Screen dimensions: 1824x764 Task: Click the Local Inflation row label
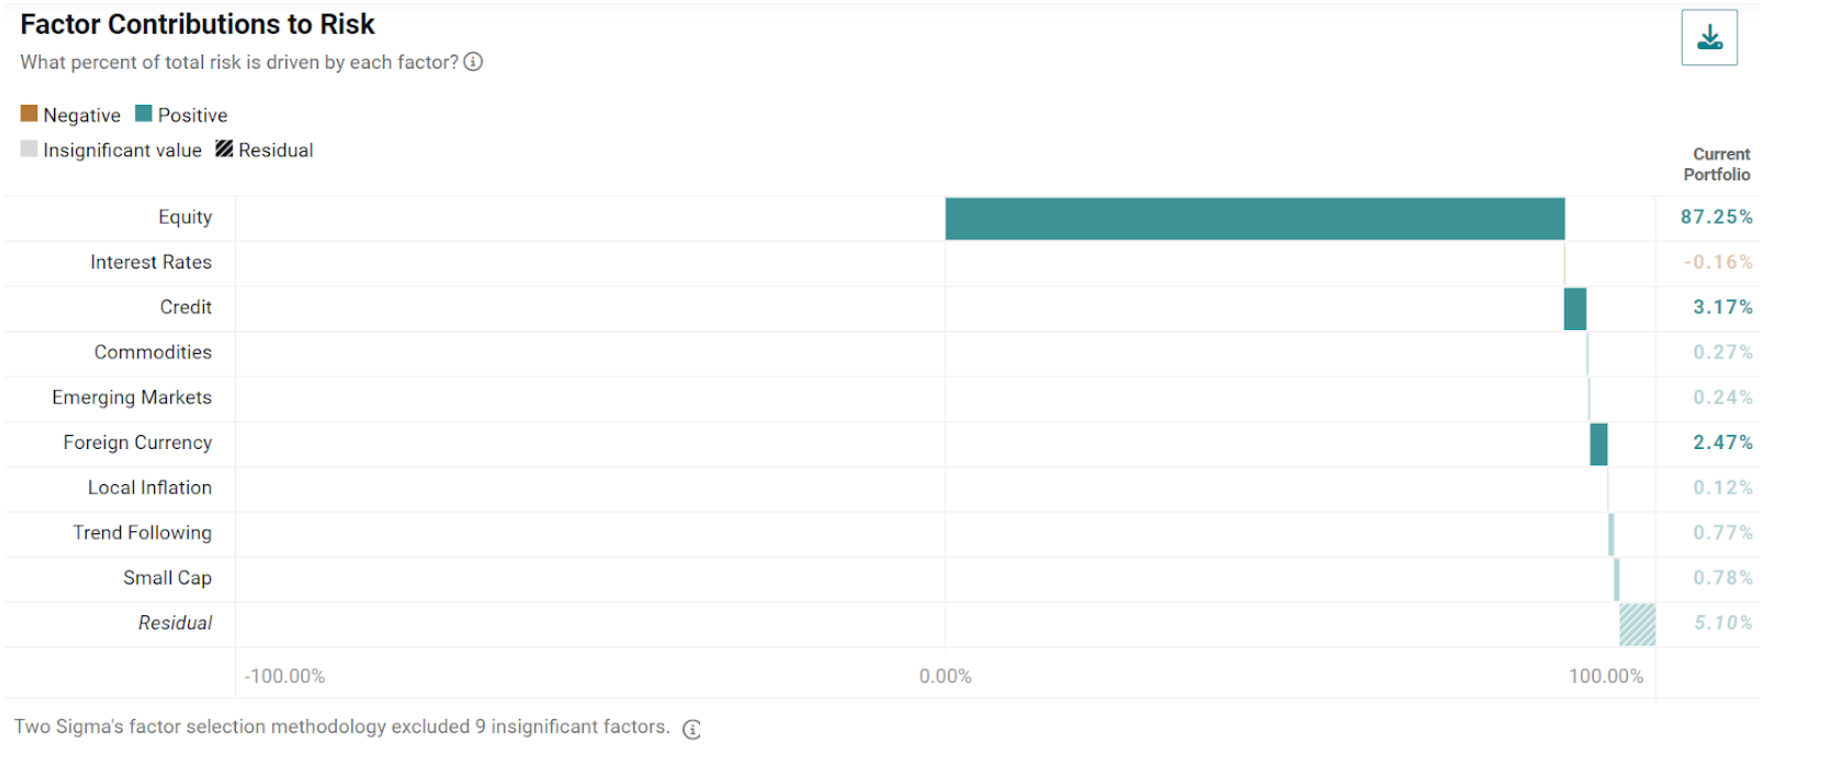click(x=150, y=487)
